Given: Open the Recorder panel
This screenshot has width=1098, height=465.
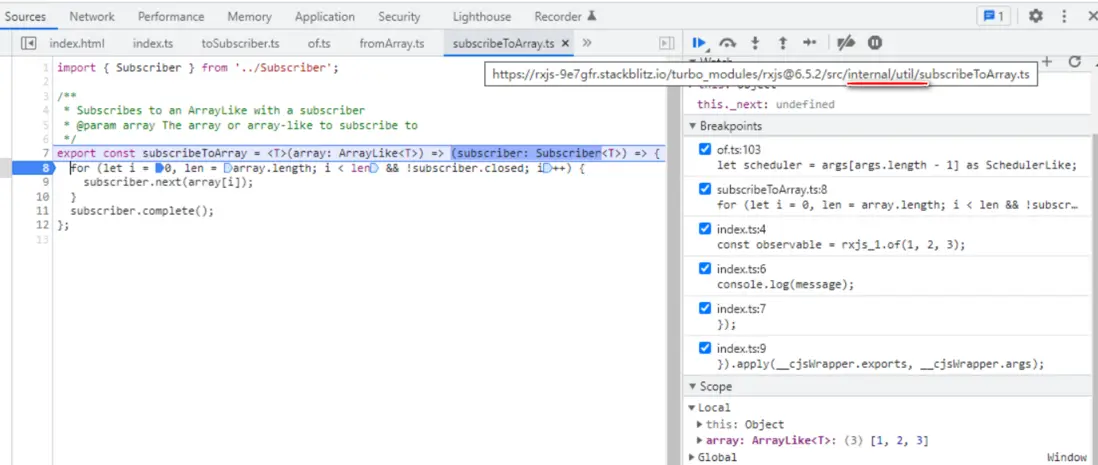Looking at the screenshot, I should coord(565,16).
